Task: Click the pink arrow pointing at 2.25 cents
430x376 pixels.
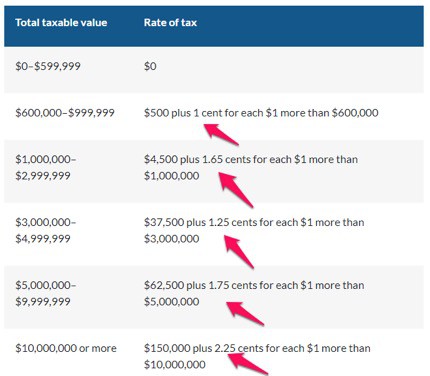Action: point(248,364)
